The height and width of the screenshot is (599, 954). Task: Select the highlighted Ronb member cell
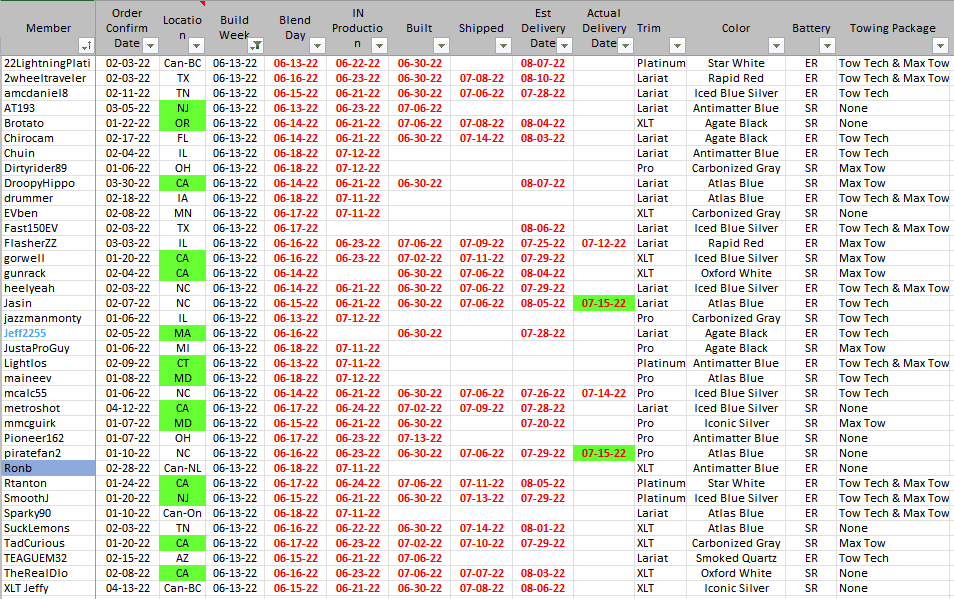point(48,468)
